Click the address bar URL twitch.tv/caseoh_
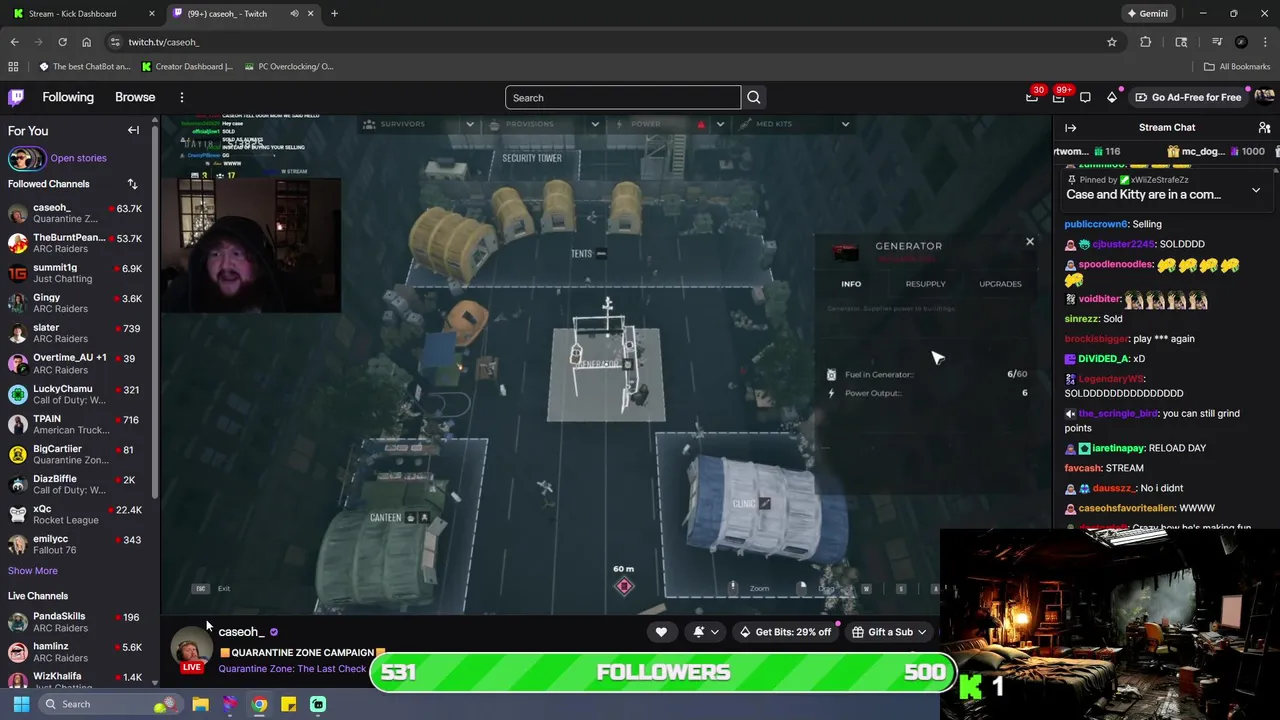This screenshot has width=1280, height=720. 164,42
